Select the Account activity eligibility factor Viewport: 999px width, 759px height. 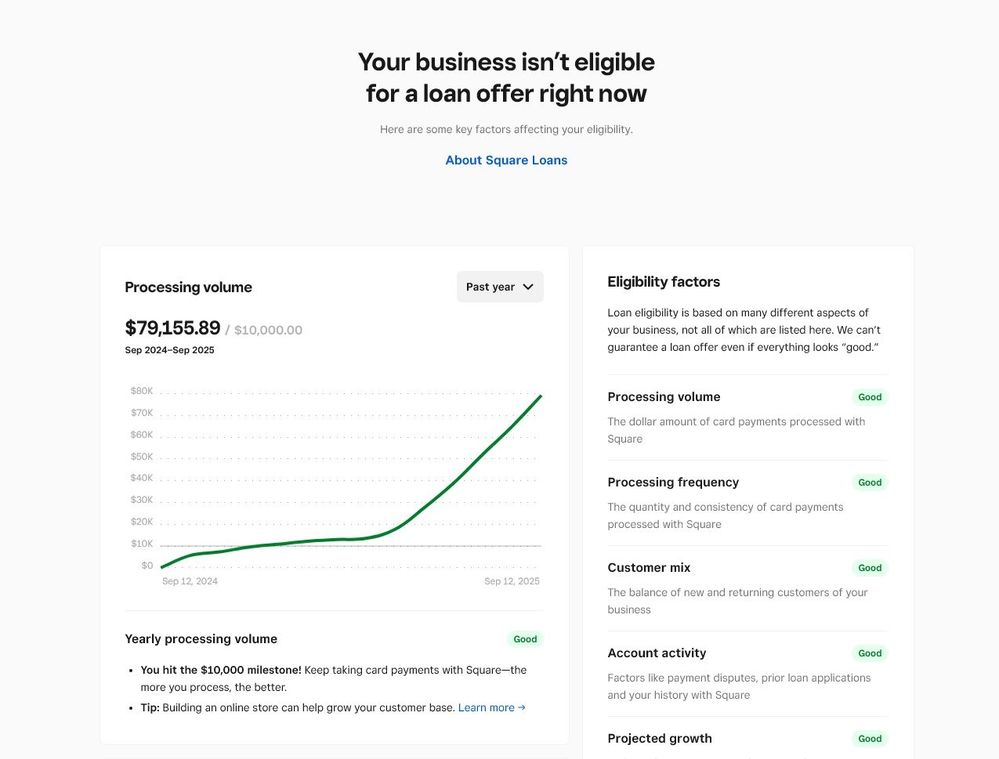click(657, 653)
